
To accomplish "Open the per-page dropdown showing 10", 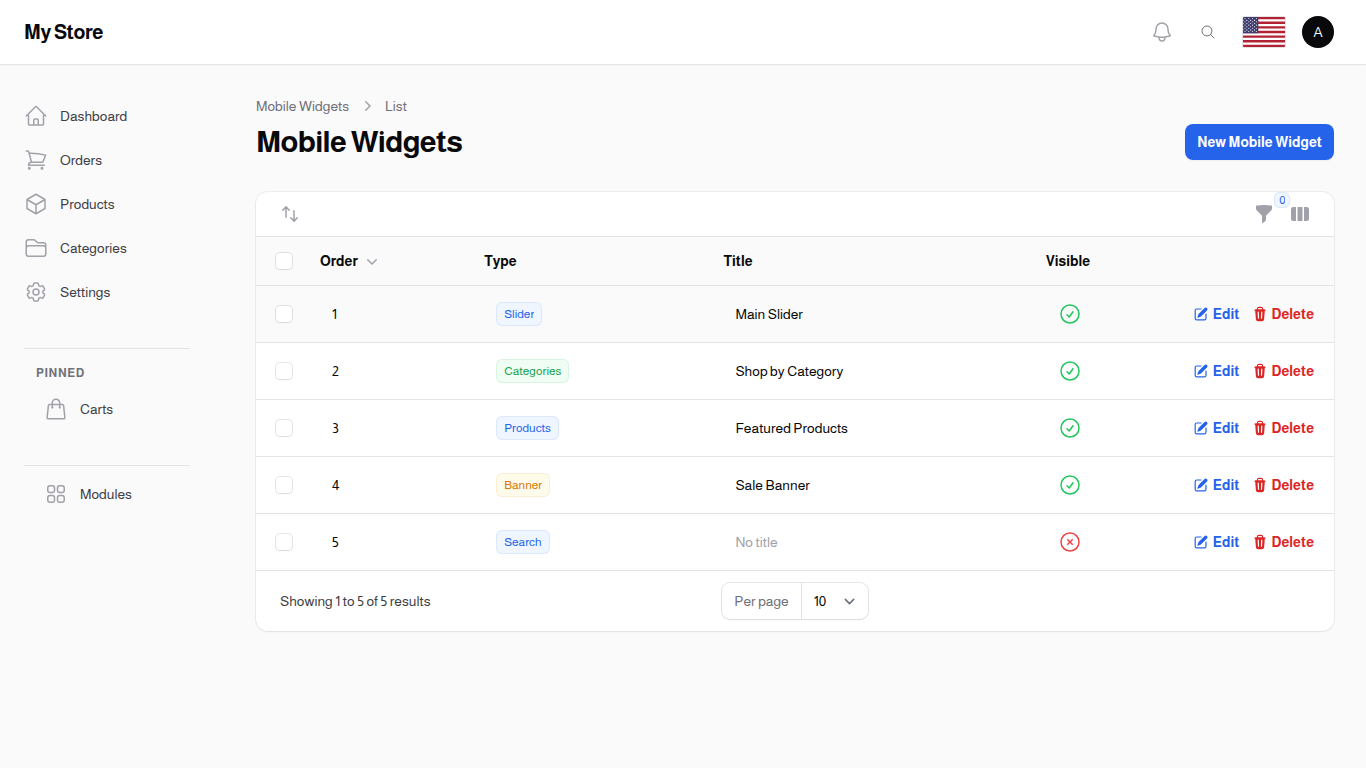I will click(x=835, y=601).
